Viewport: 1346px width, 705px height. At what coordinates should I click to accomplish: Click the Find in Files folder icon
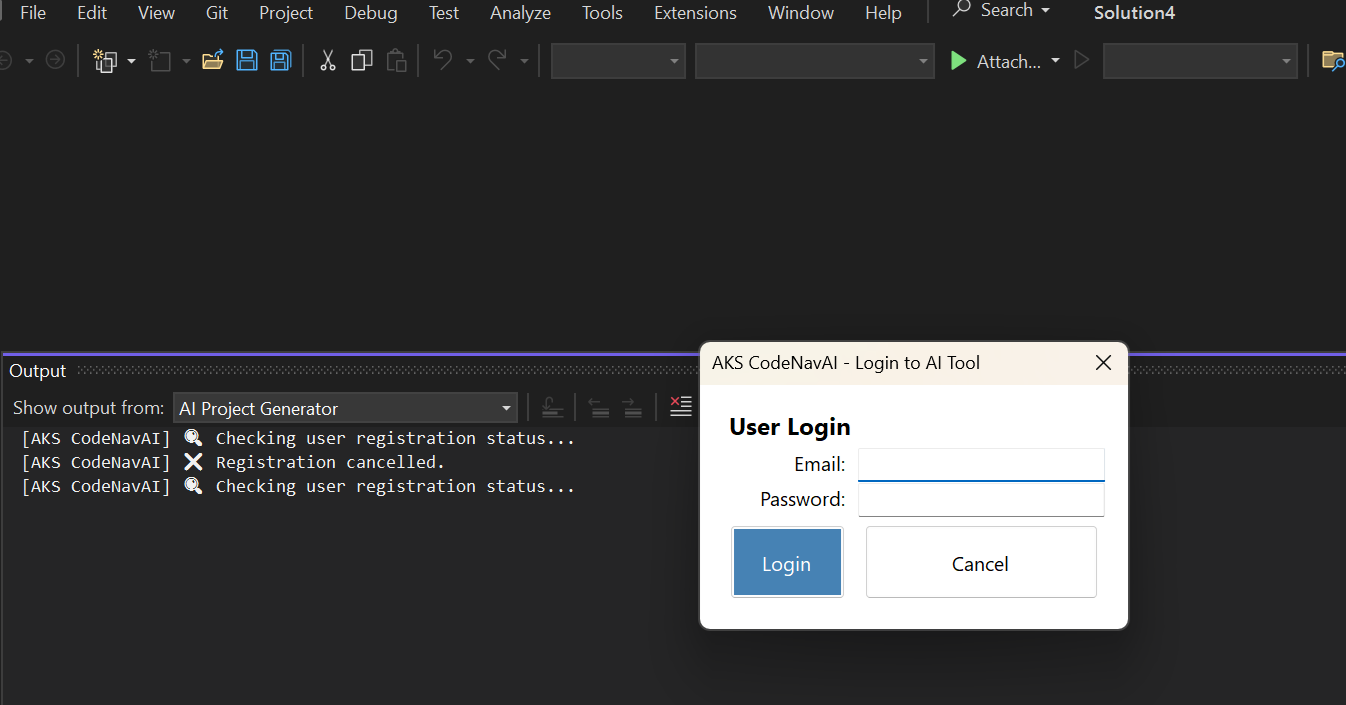coord(1332,61)
